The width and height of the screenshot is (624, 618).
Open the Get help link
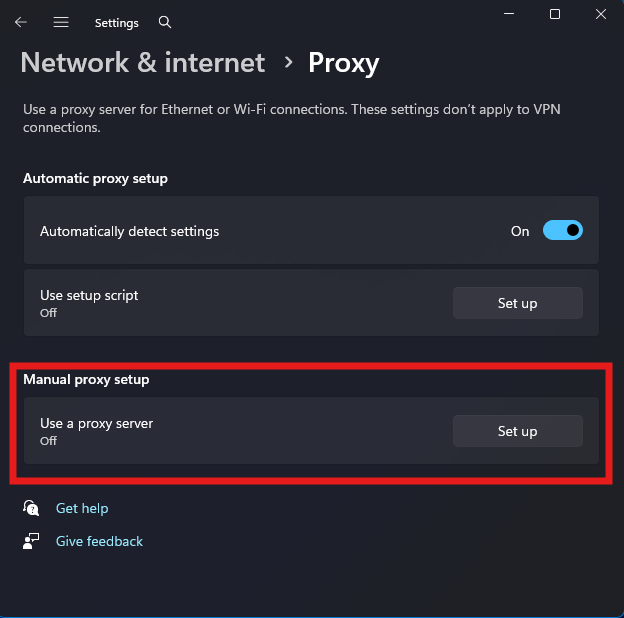(x=82, y=509)
